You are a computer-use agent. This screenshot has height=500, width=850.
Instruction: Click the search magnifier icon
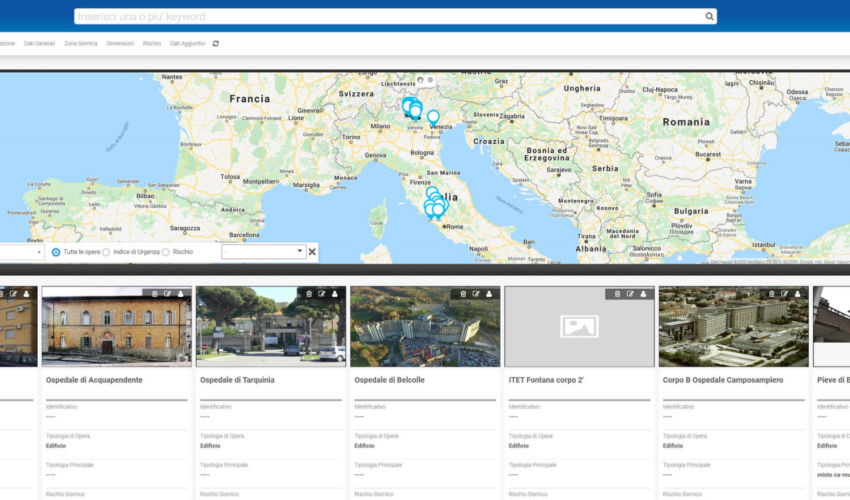(x=709, y=16)
